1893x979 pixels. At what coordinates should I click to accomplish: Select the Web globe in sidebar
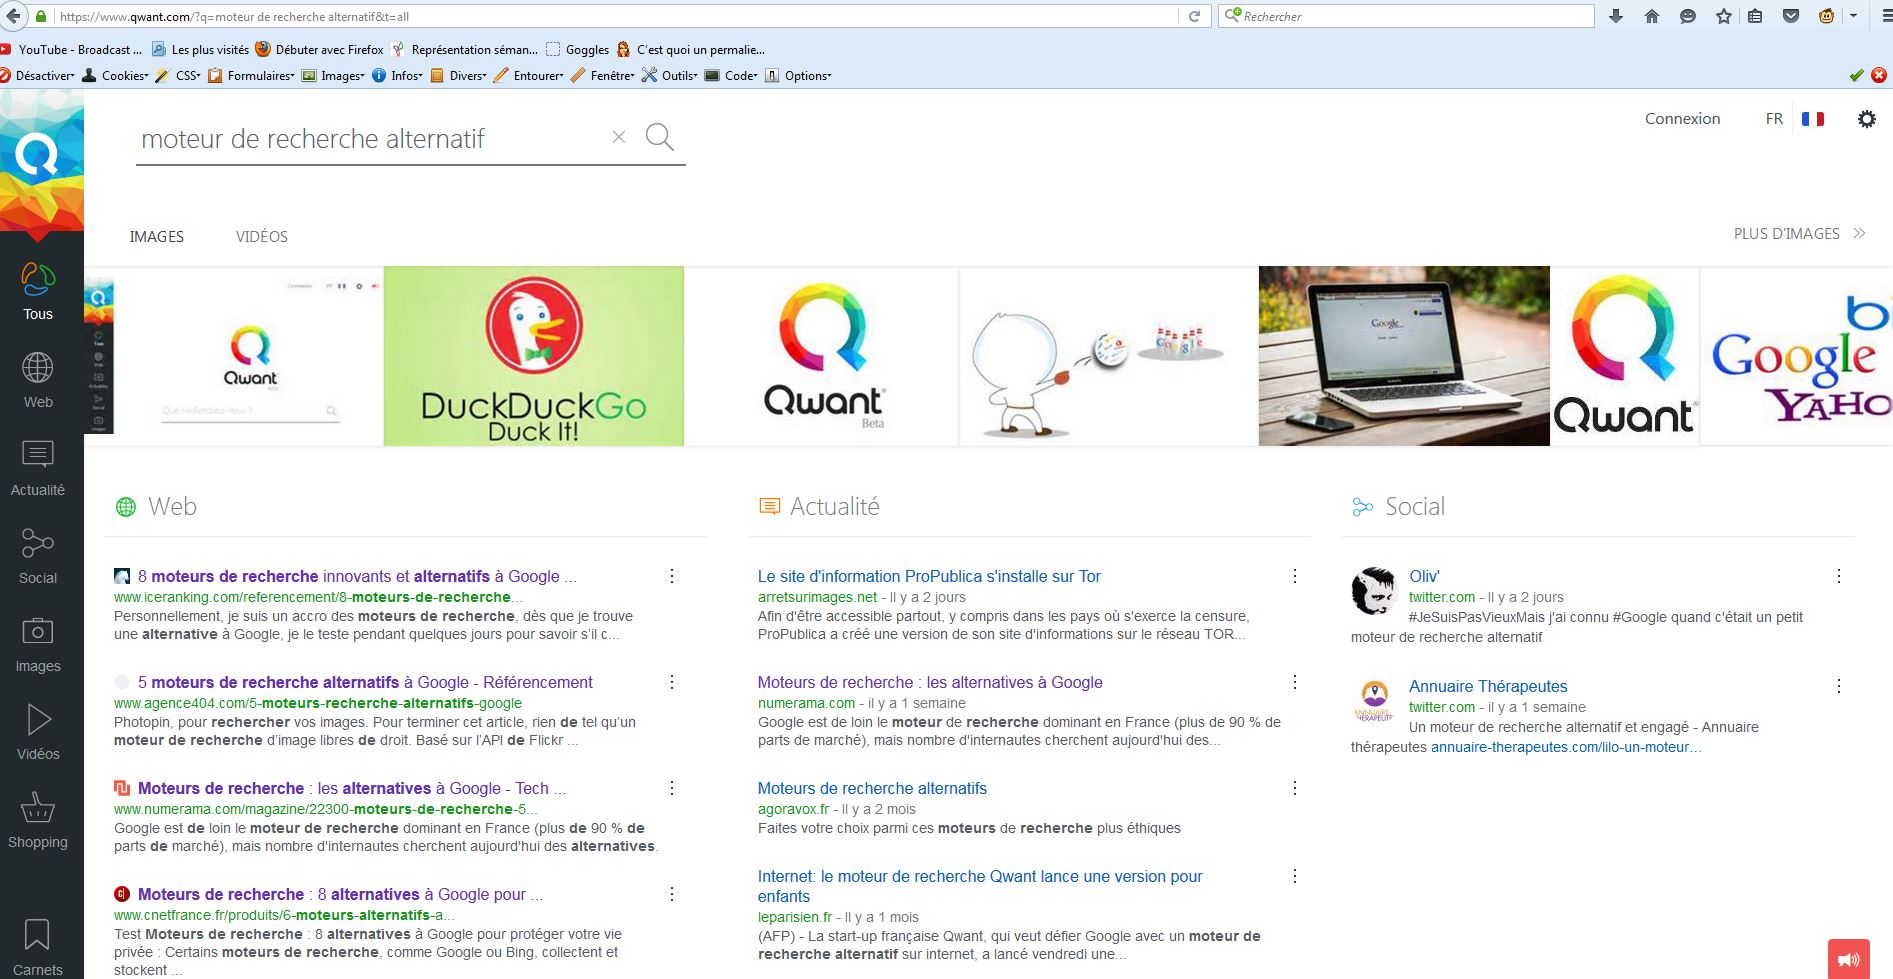pos(38,380)
